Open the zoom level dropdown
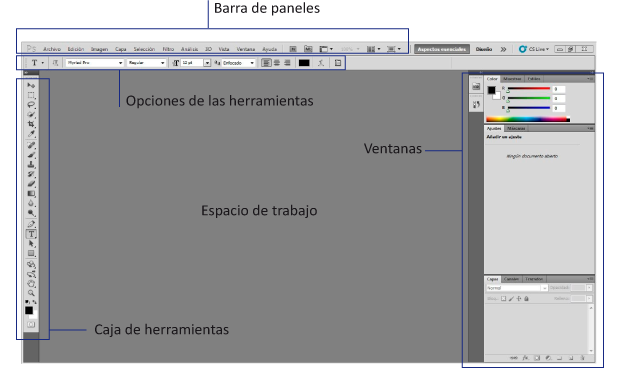 click(350, 49)
